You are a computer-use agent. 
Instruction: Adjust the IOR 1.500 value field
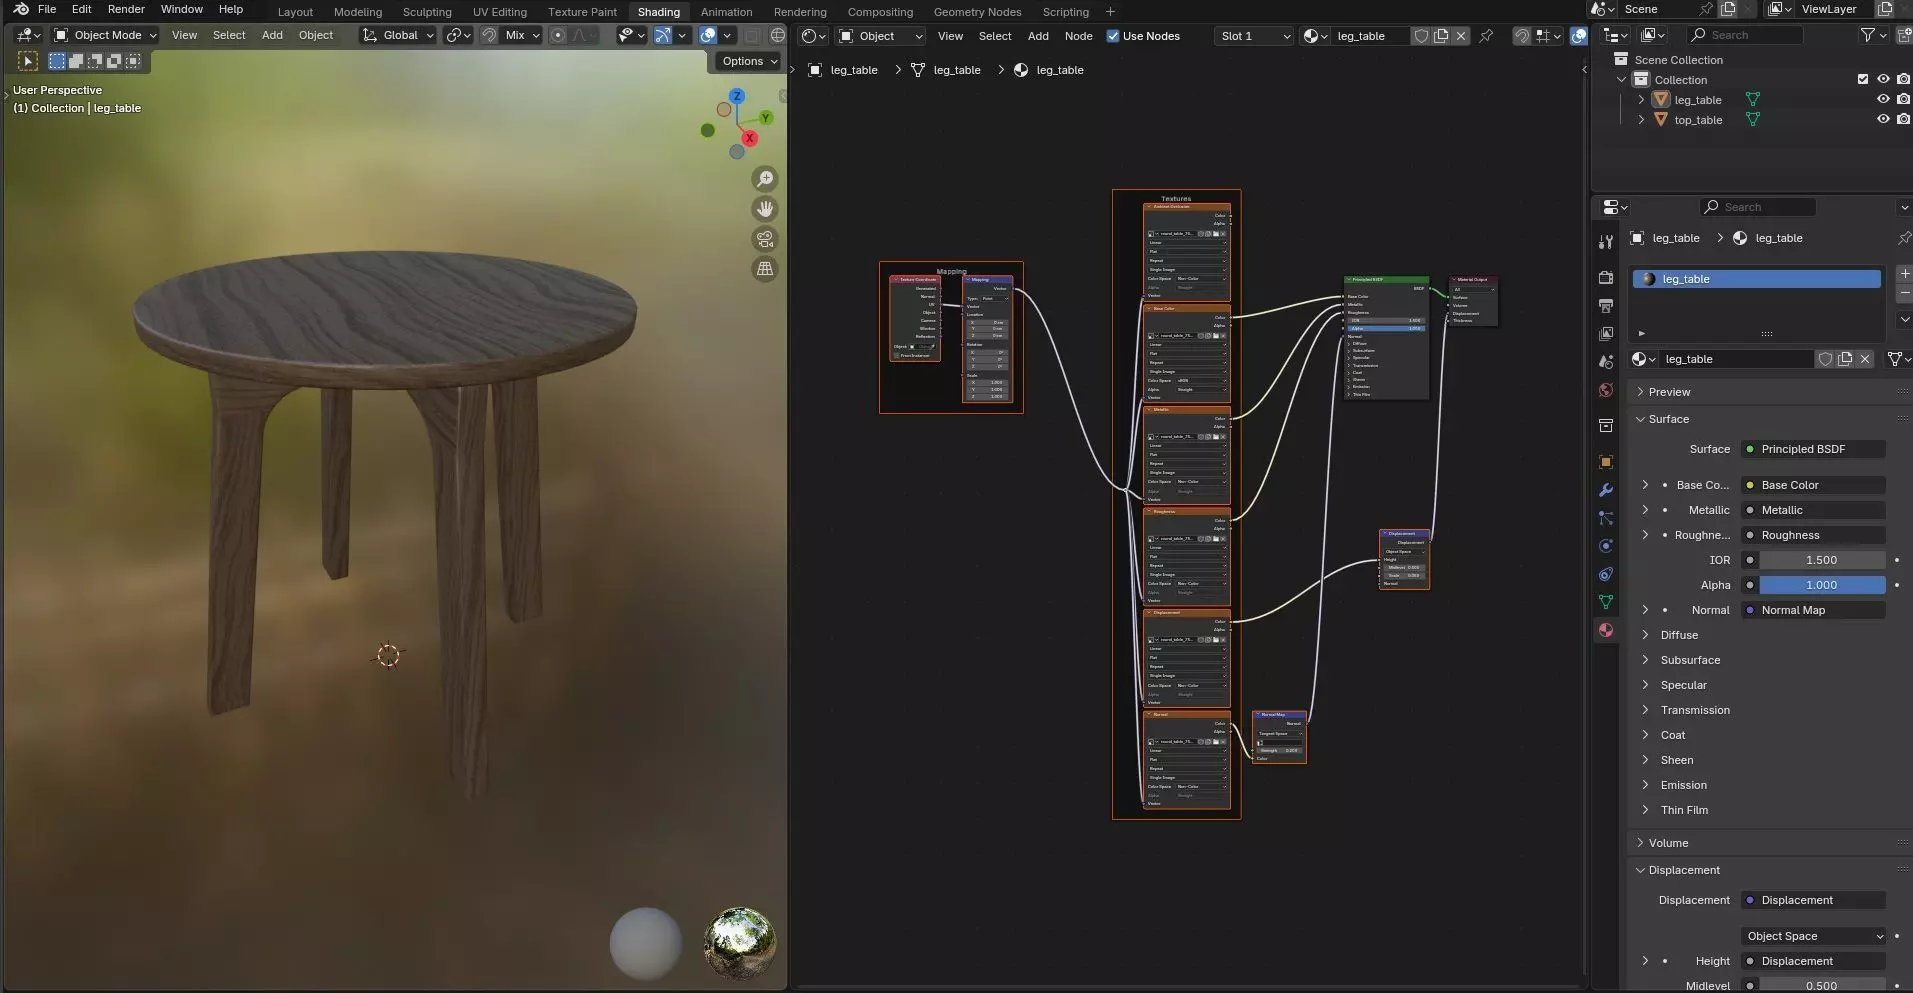coord(1822,560)
